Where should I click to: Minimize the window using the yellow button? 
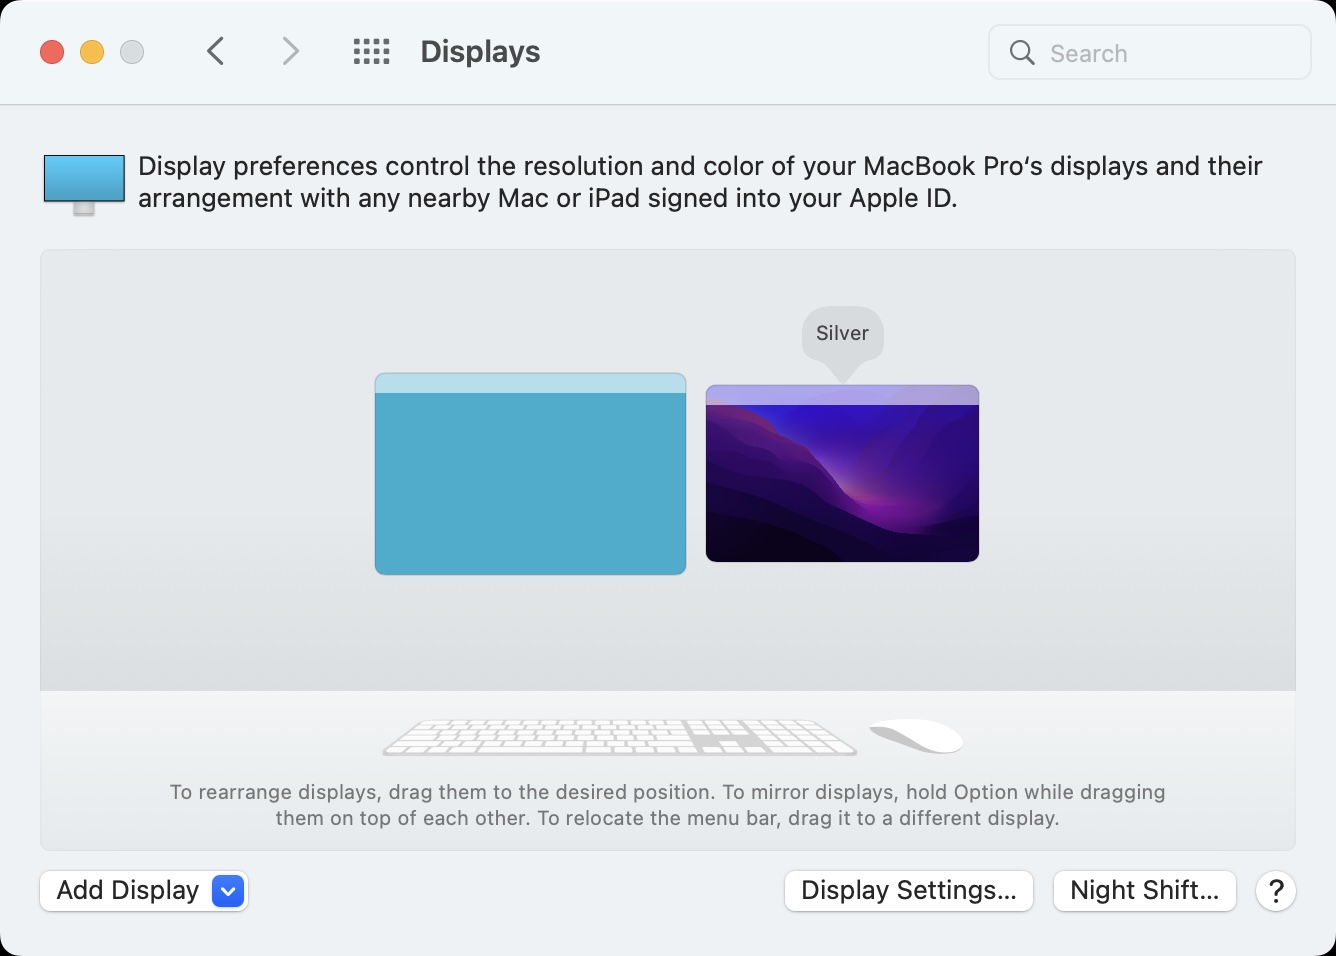(x=92, y=52)
